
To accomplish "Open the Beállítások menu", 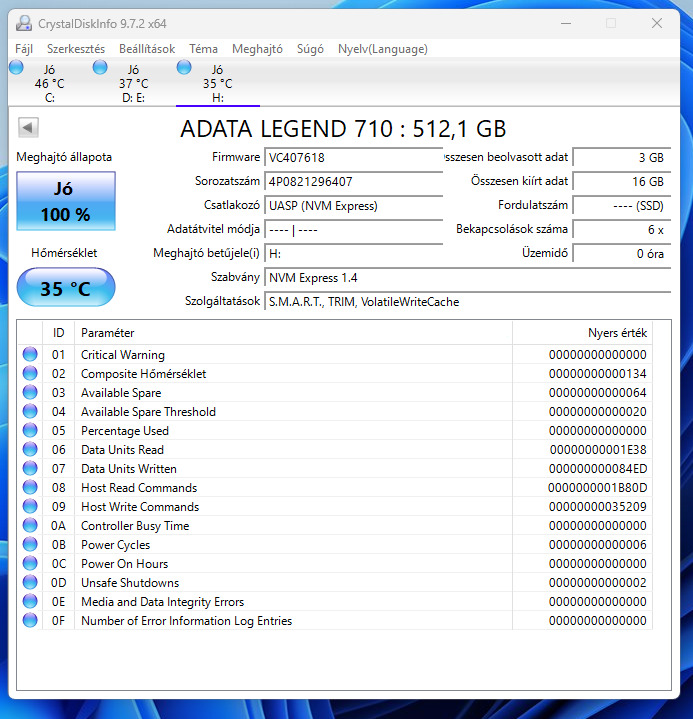I will [x=147, y=49].
